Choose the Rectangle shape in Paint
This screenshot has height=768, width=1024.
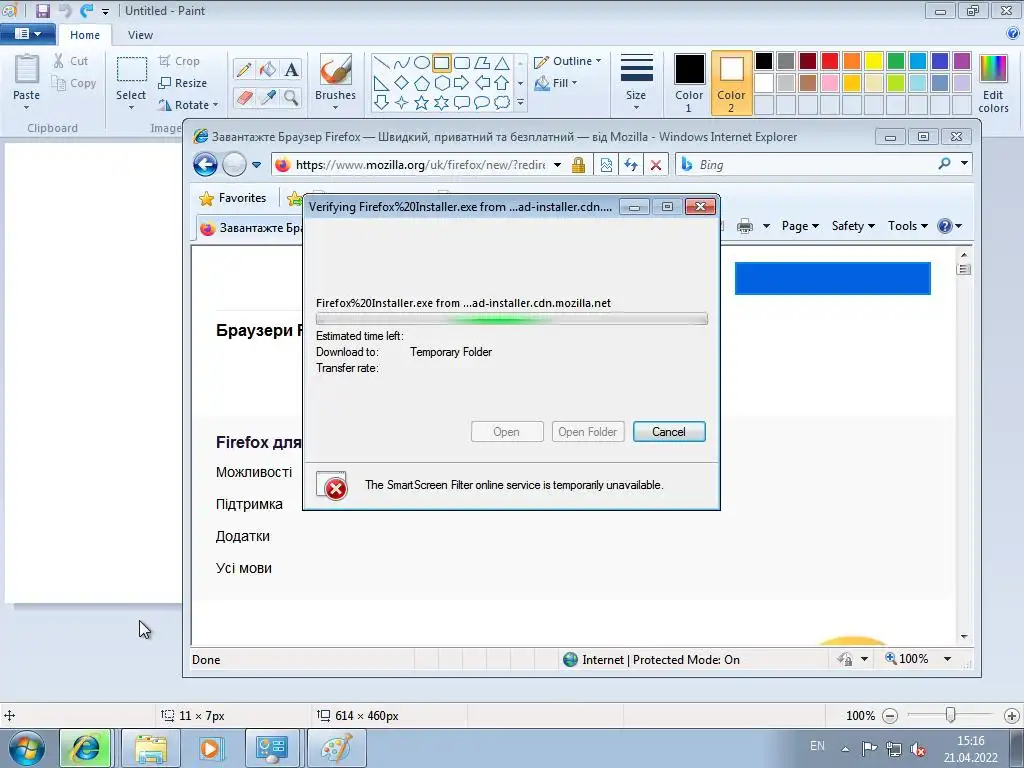[x=441, y=63]
